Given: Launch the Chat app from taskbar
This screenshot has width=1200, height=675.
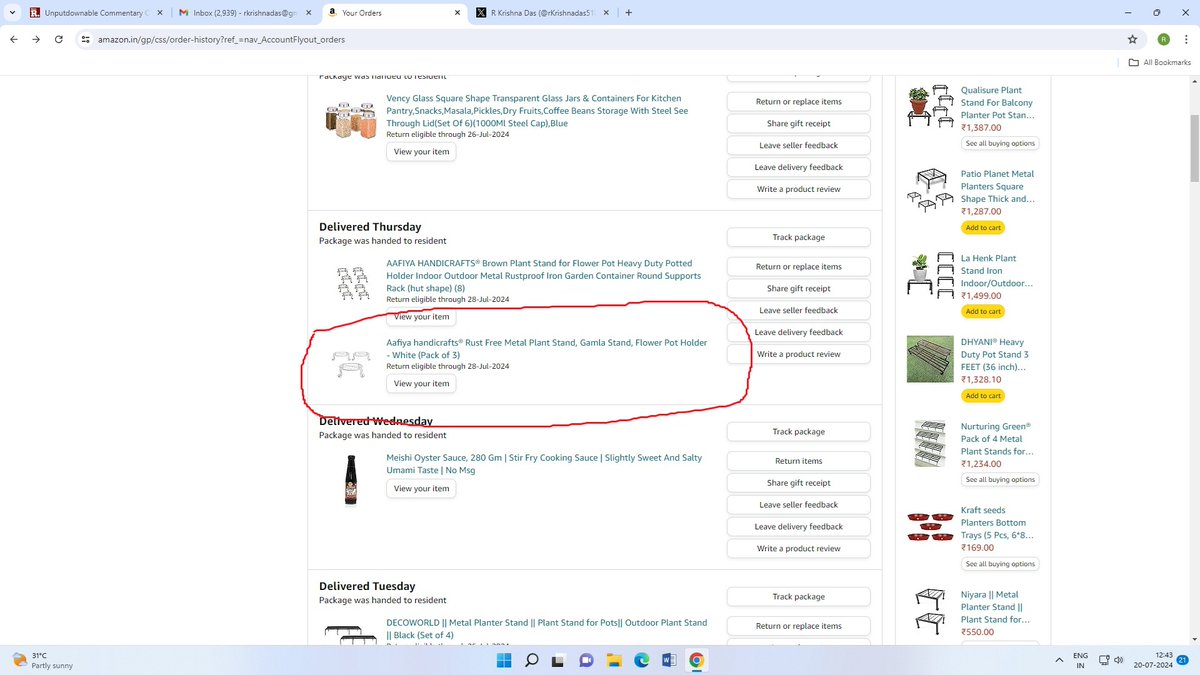Looking at the screenshot, I should click(587, 660).
